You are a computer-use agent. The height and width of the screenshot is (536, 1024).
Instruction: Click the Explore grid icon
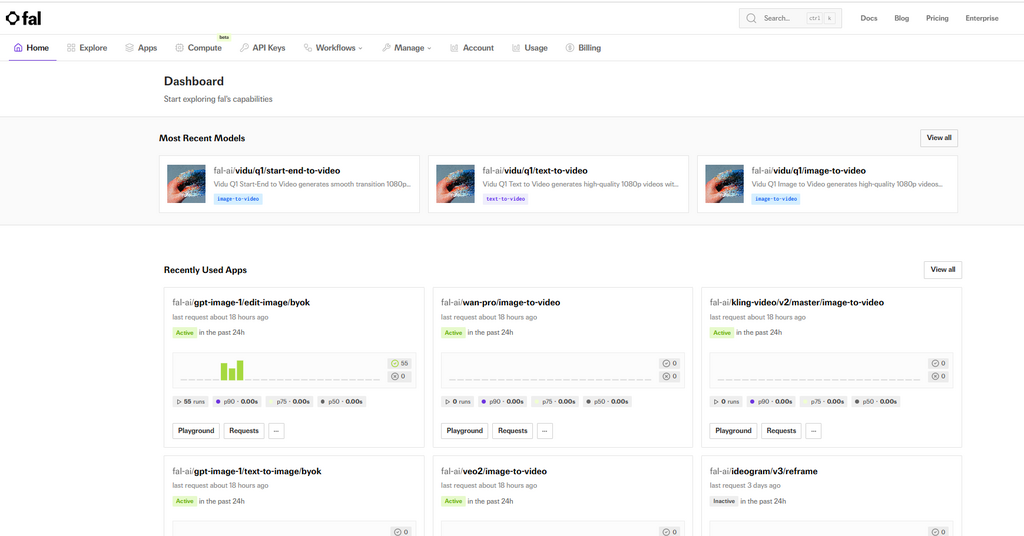tap(71, 48)
